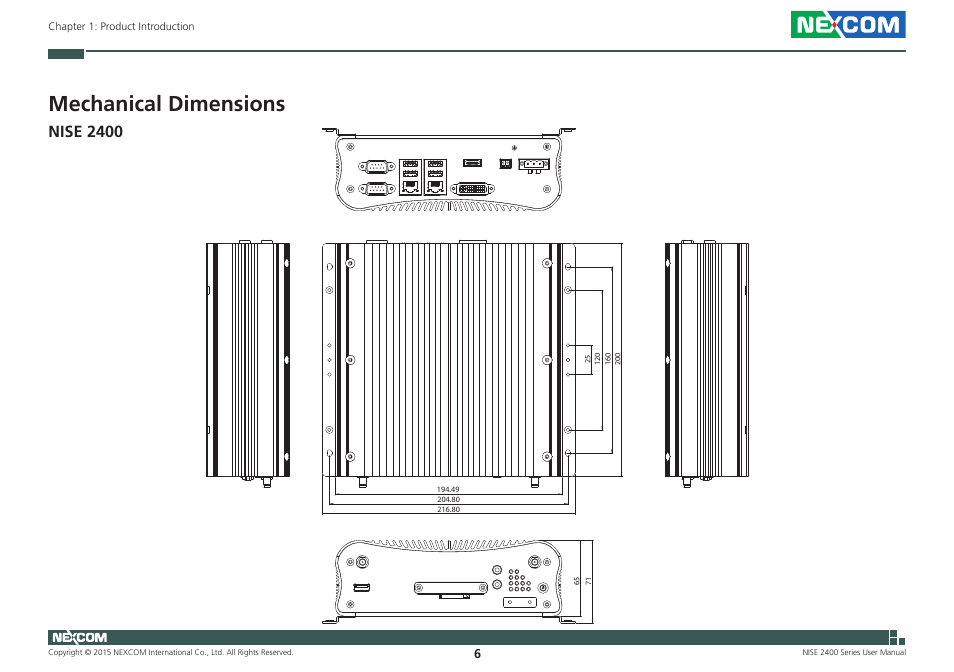Click the vertical 120 dimension label
The image size is (954, 672).
click(597, 358)
